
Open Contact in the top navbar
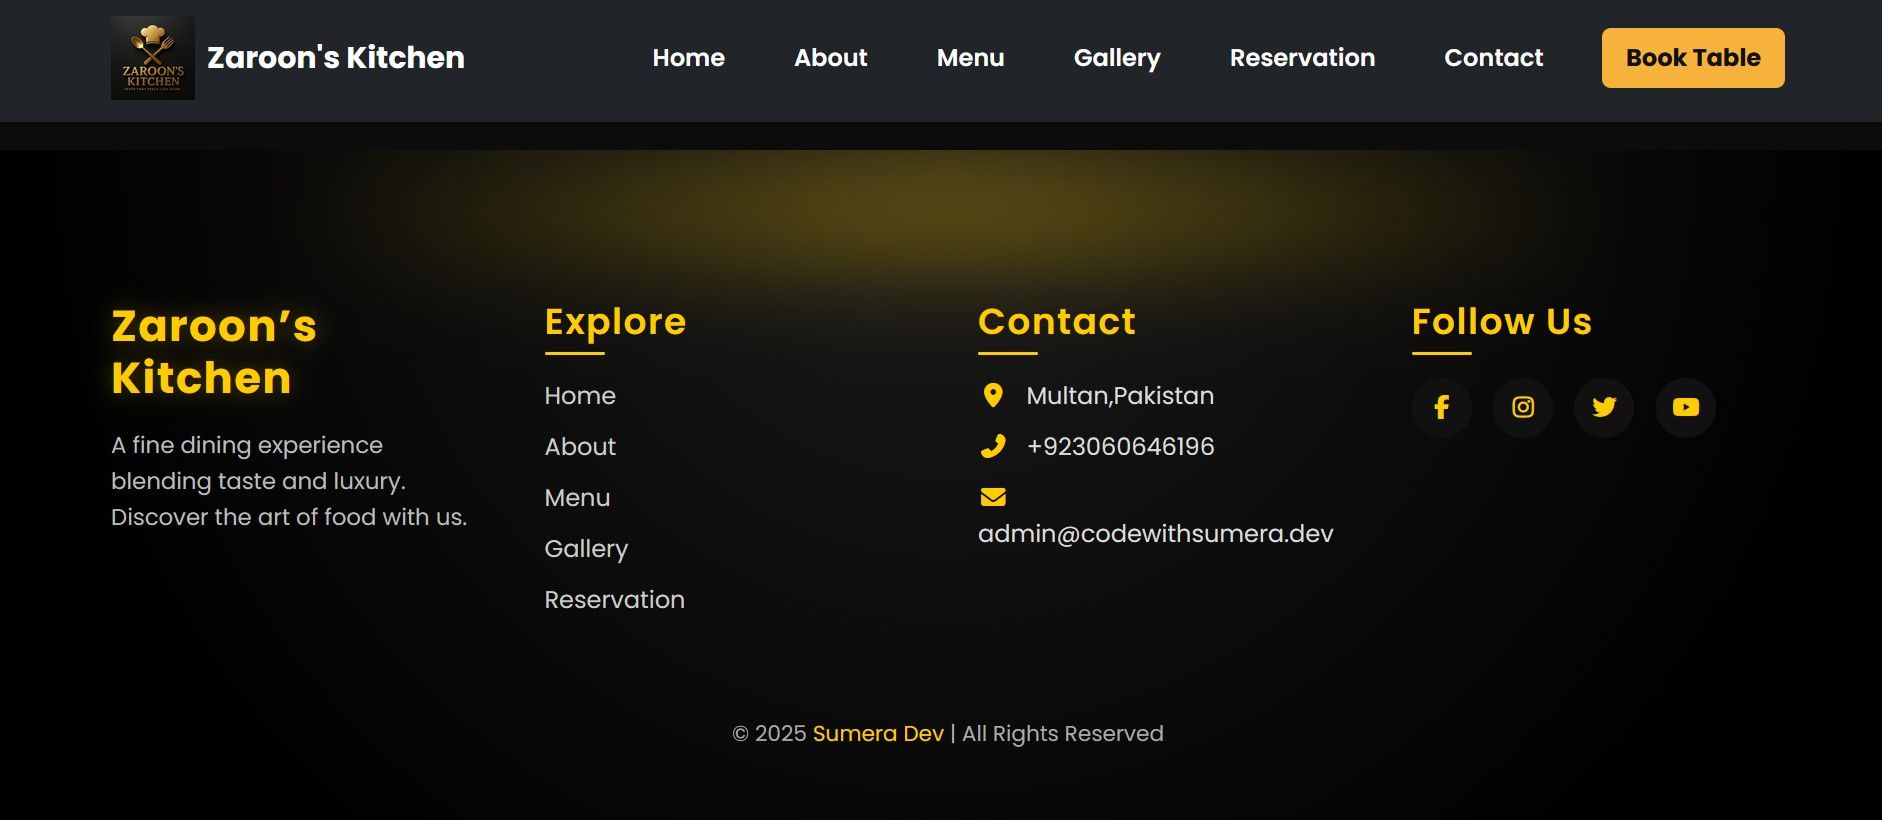[x=1494, y=58]
